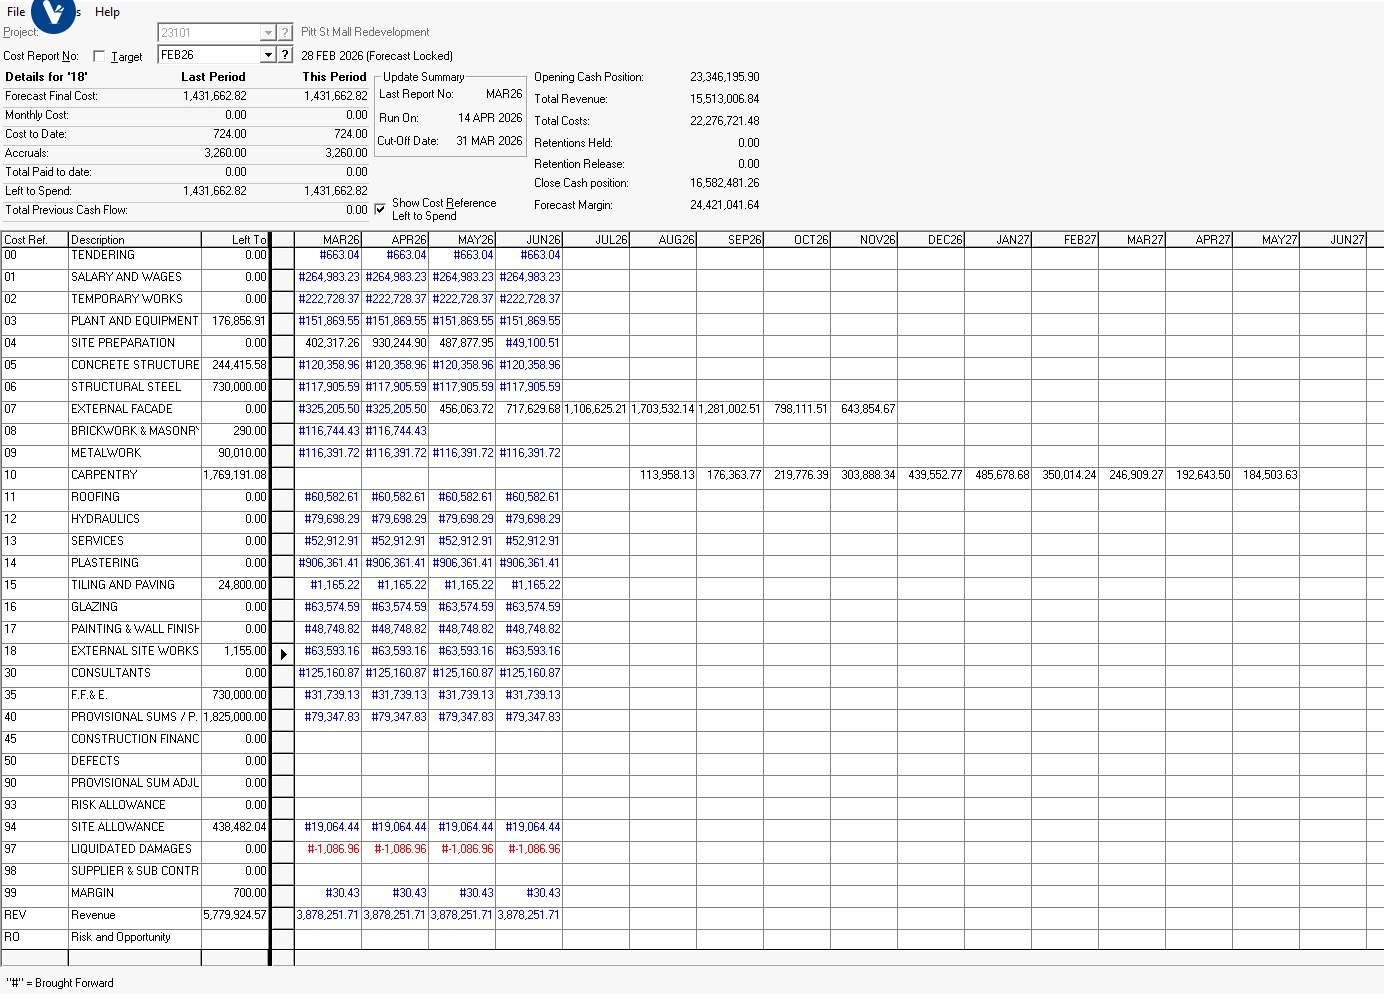Select the Risk and Opportunity row description

pos(135,937)
